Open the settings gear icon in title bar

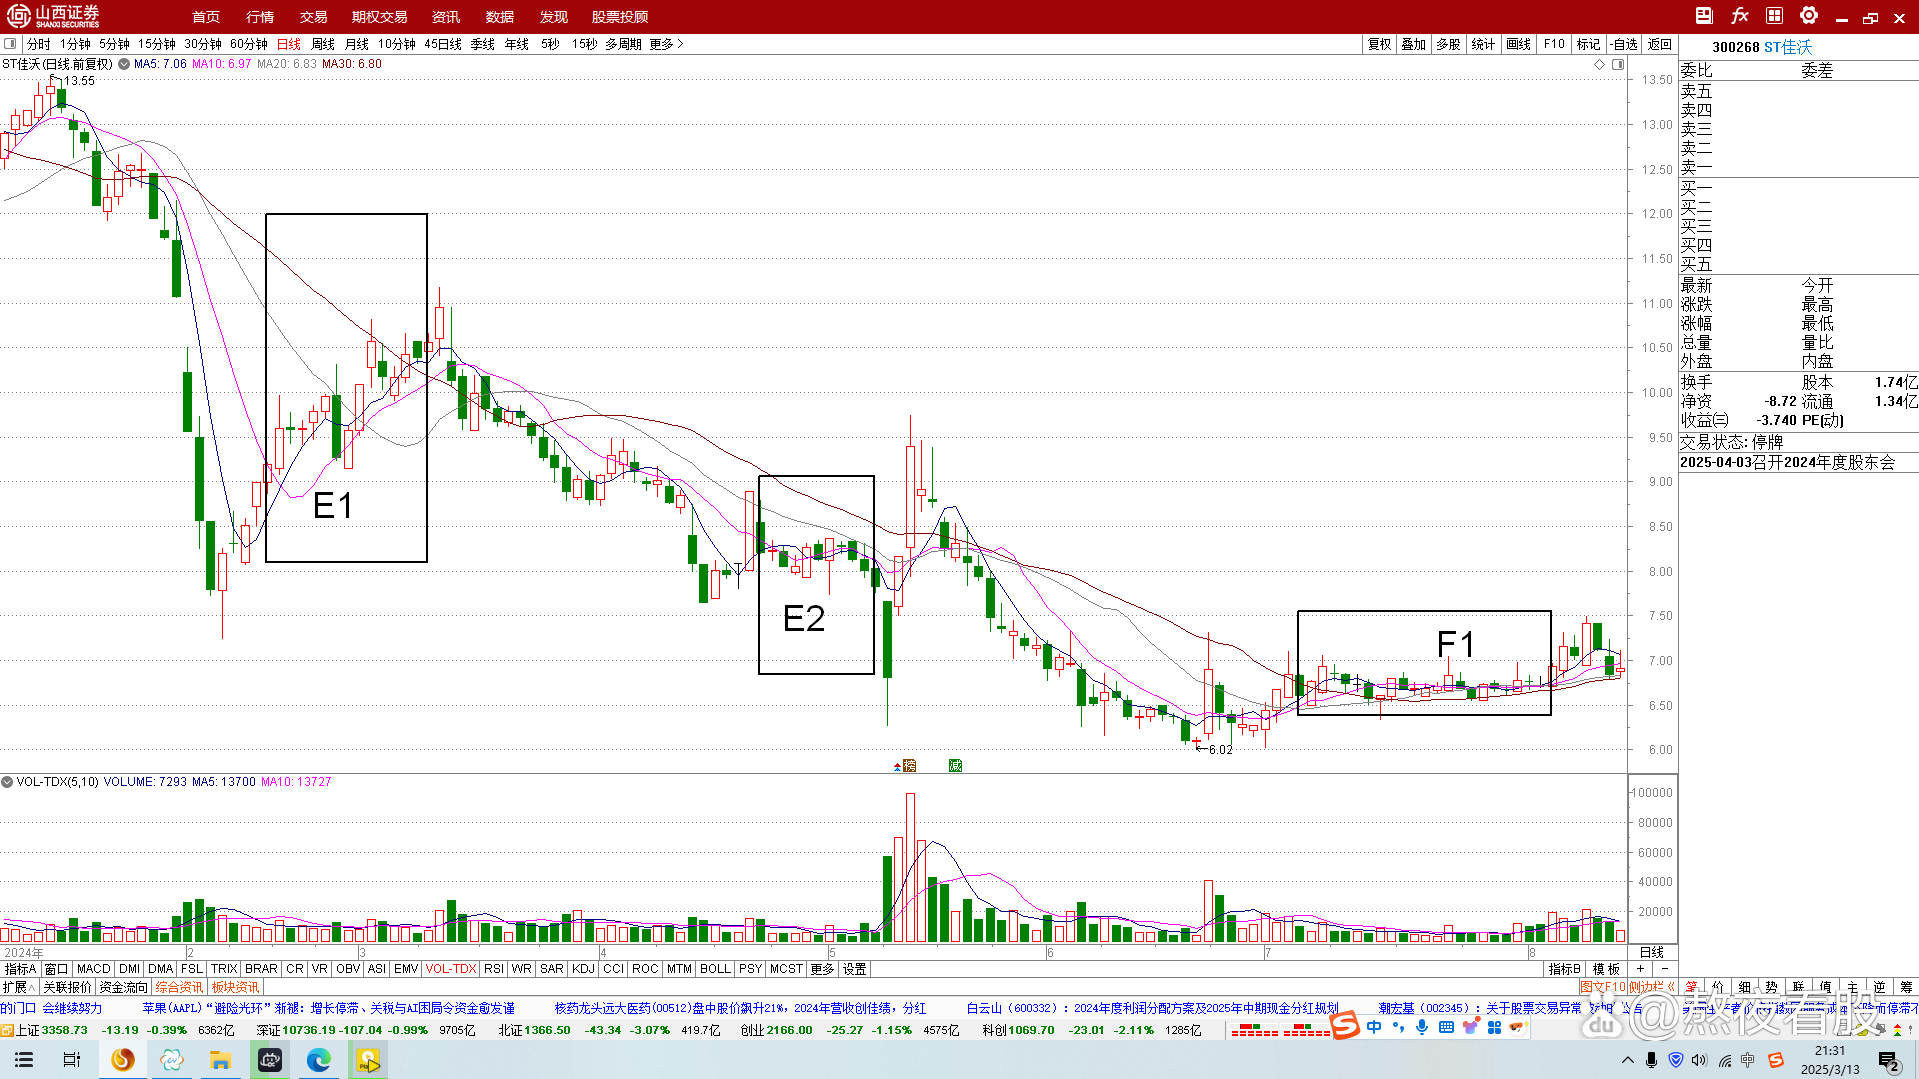[1809, 16]
